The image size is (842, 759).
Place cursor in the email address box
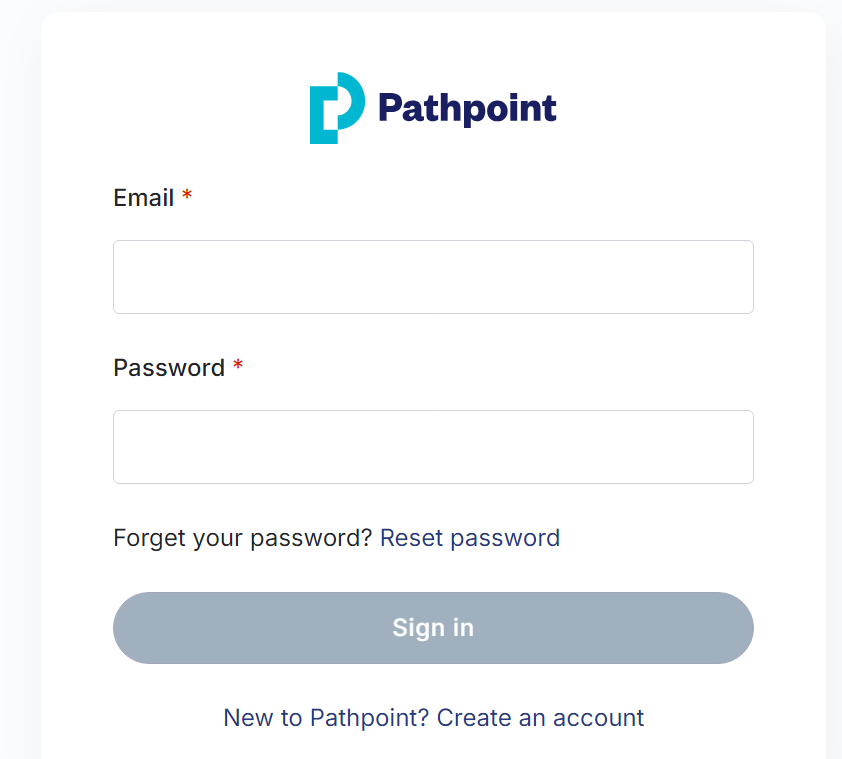pos(433,277)
